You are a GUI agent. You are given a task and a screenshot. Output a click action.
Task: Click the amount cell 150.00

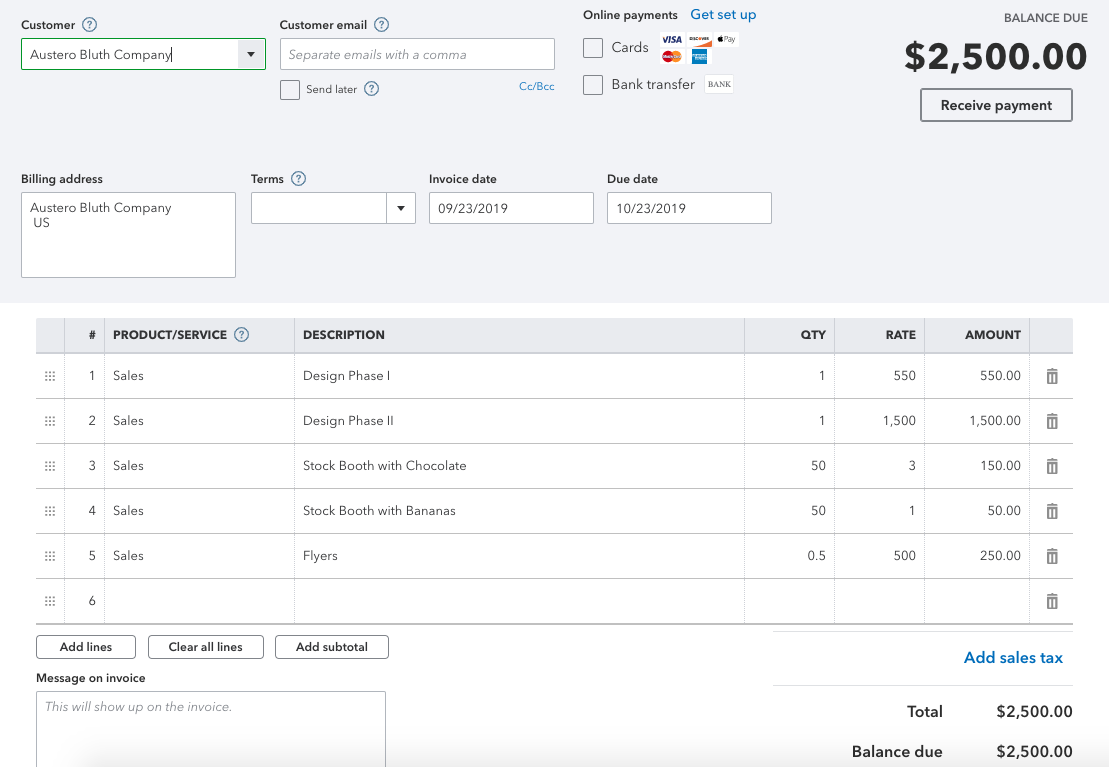[x=977, y=466]
